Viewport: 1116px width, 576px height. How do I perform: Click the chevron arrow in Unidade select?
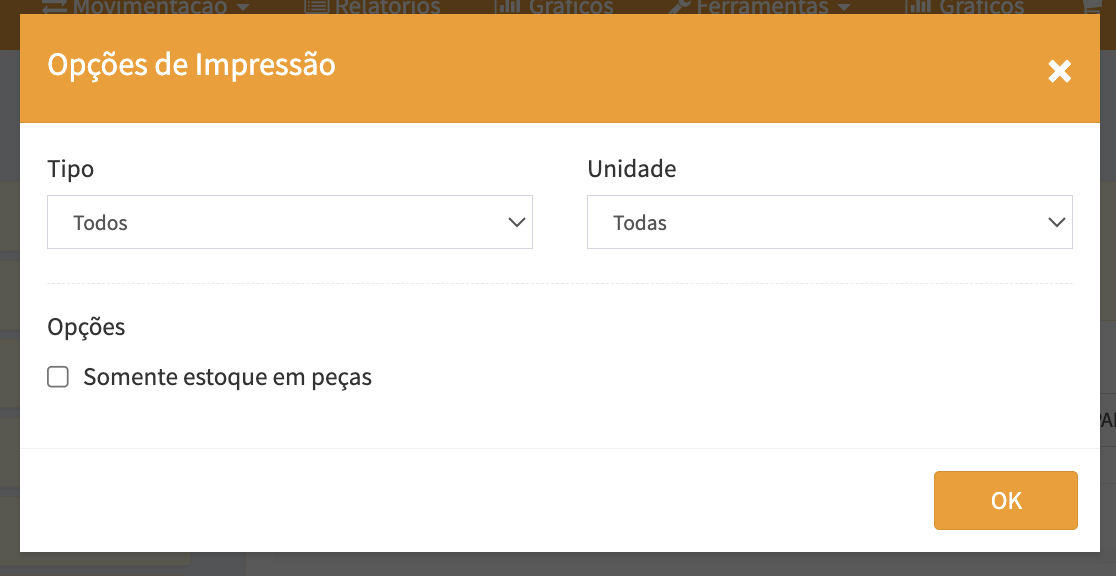[1057, 222]
